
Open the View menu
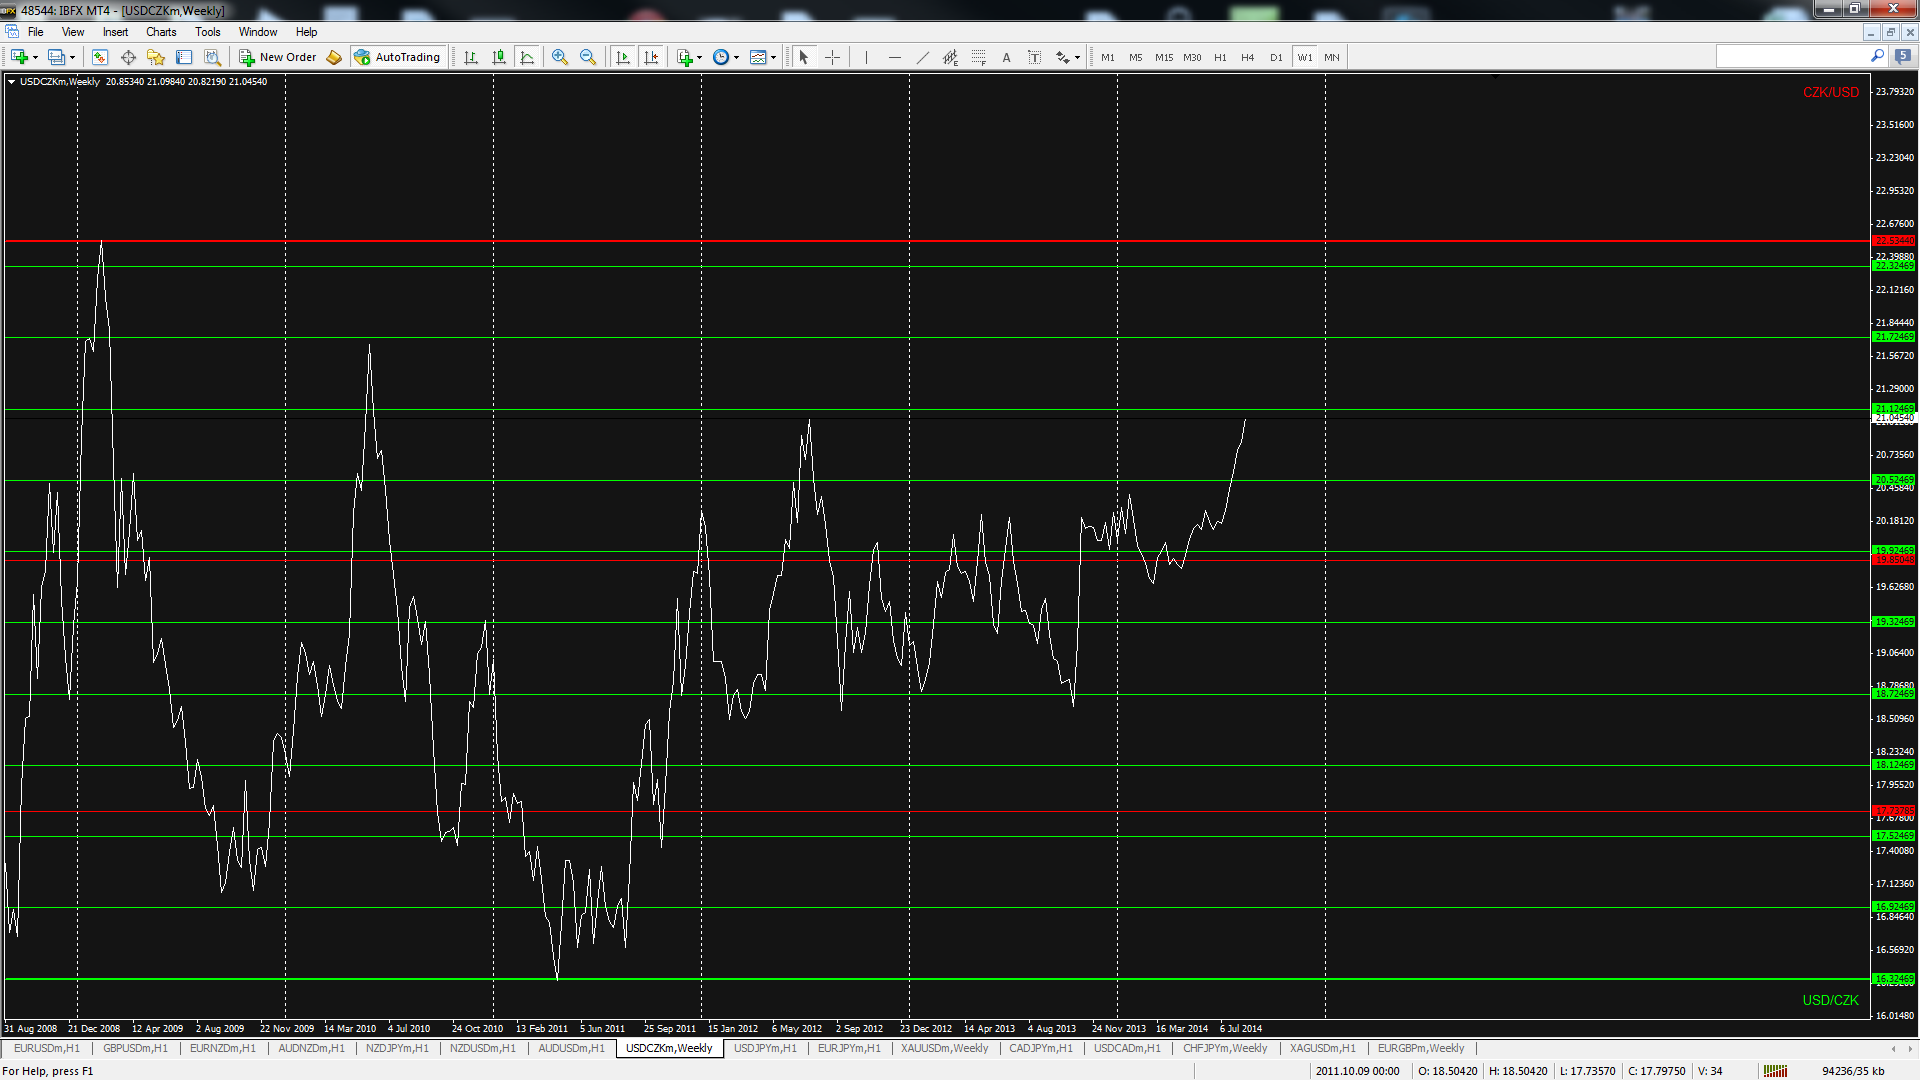point(73,32)
